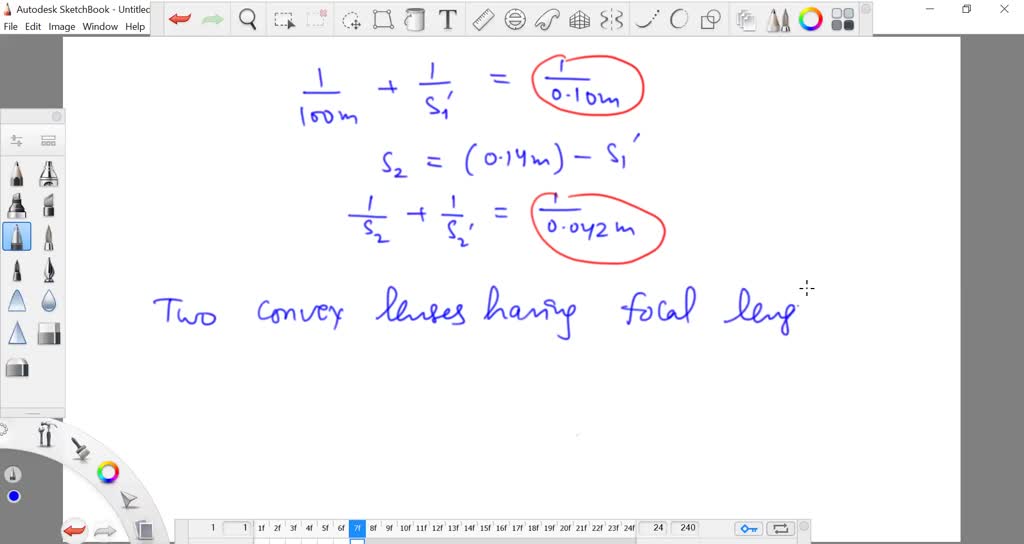Select the Paint Brush with tapered tip

[x=48, y=237]
